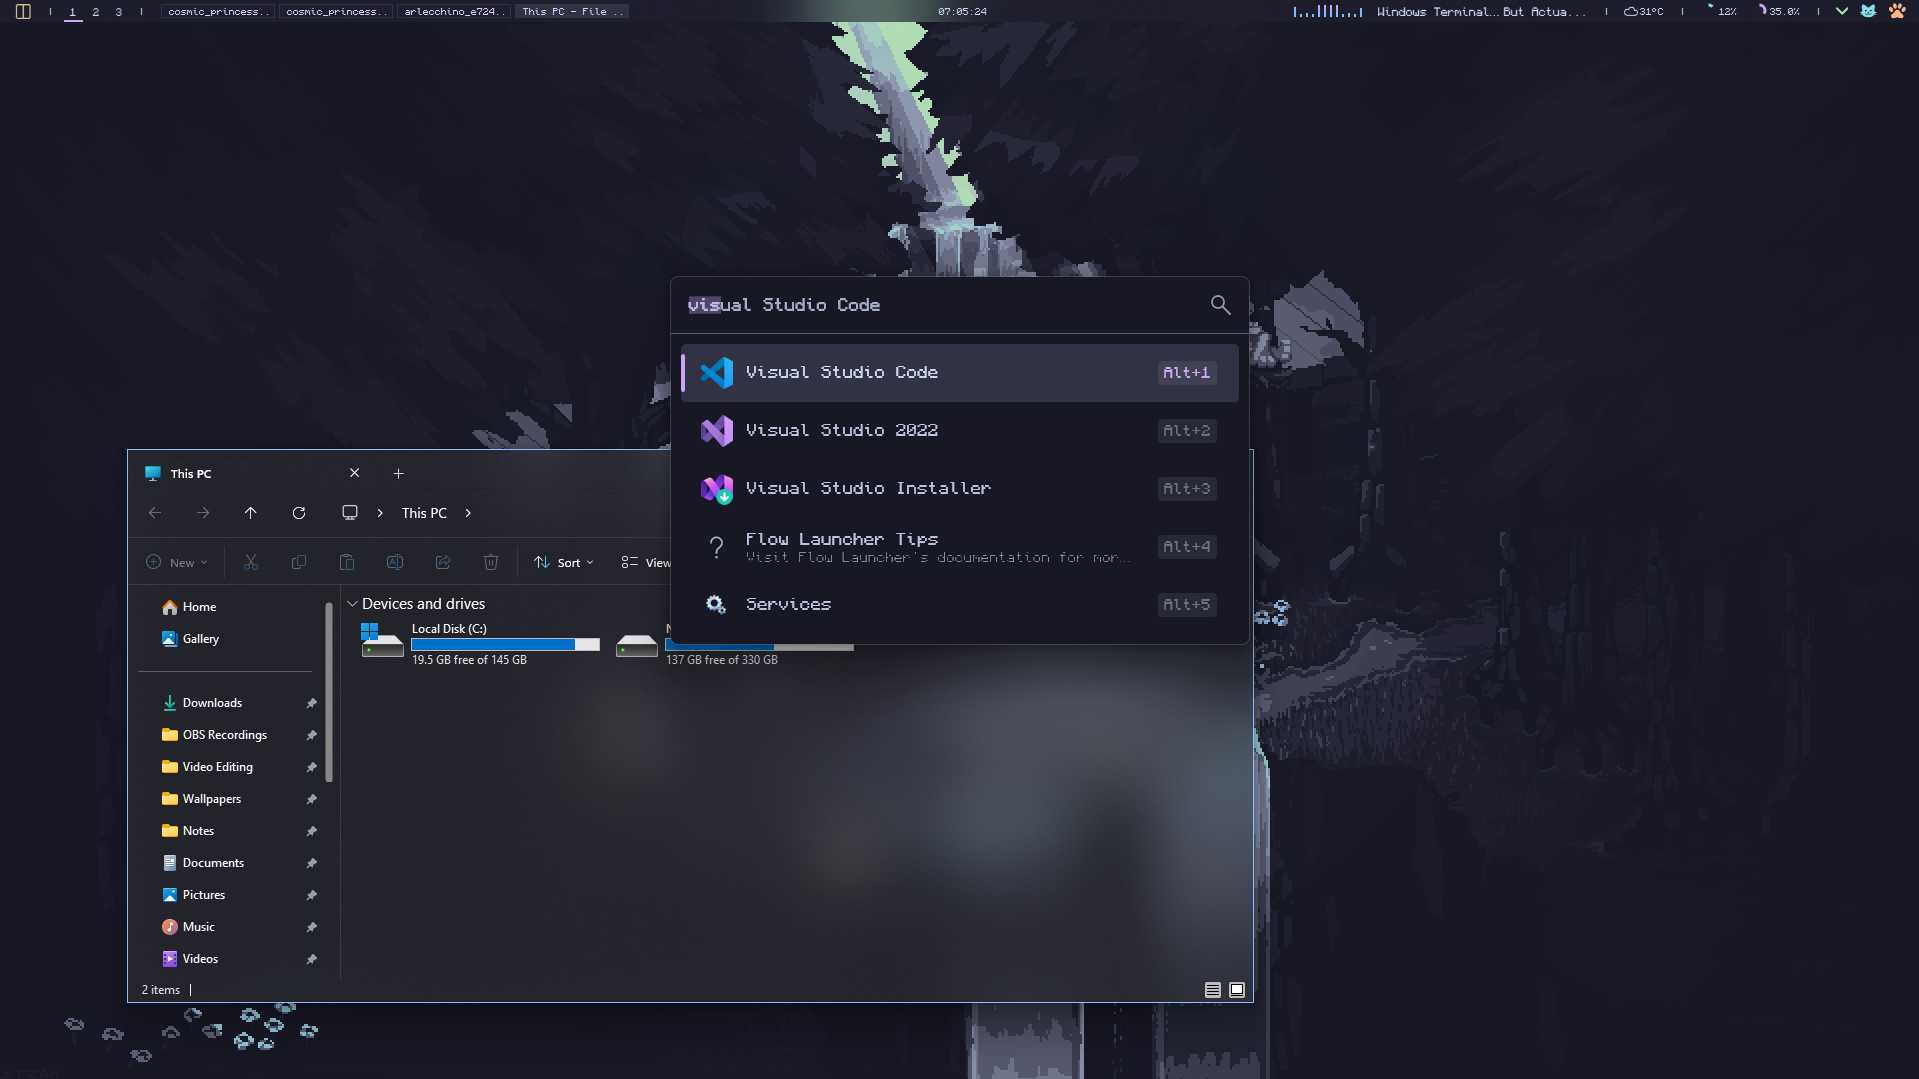
Task: Open the Sort dropdown menu
Action: (564, 563)
